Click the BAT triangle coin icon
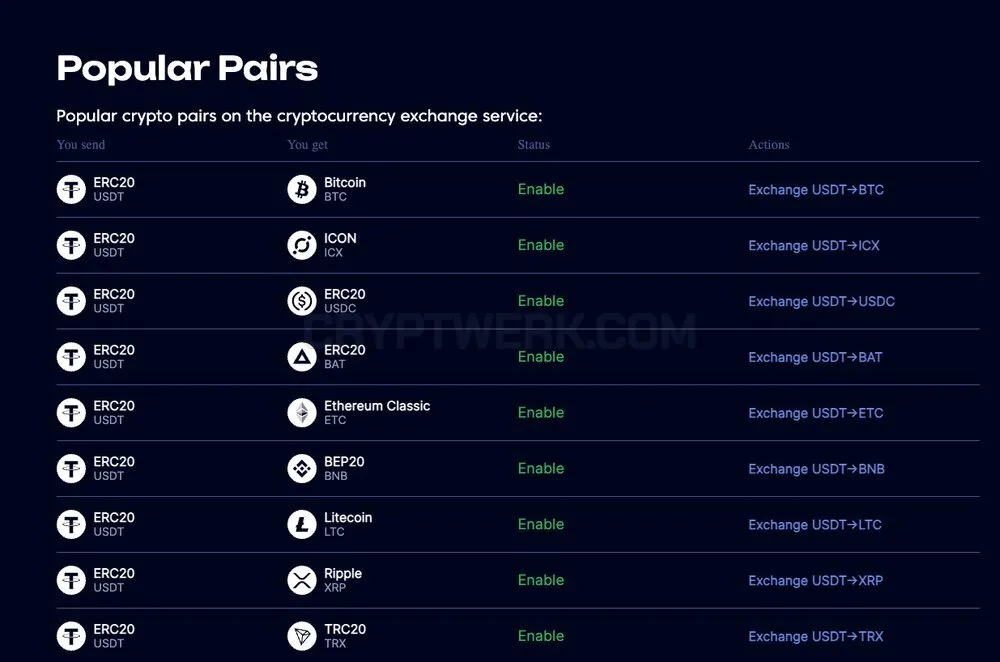The image size is (1000, 662). [x=302, y=357]
